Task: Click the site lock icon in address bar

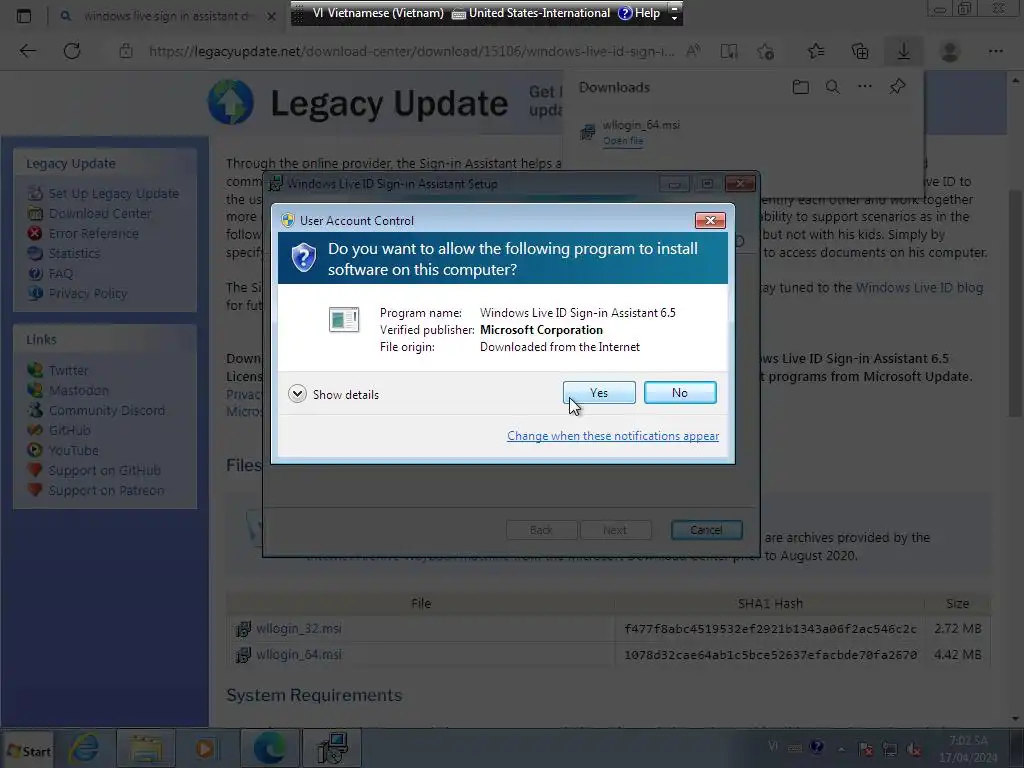Action: [126, 51]
